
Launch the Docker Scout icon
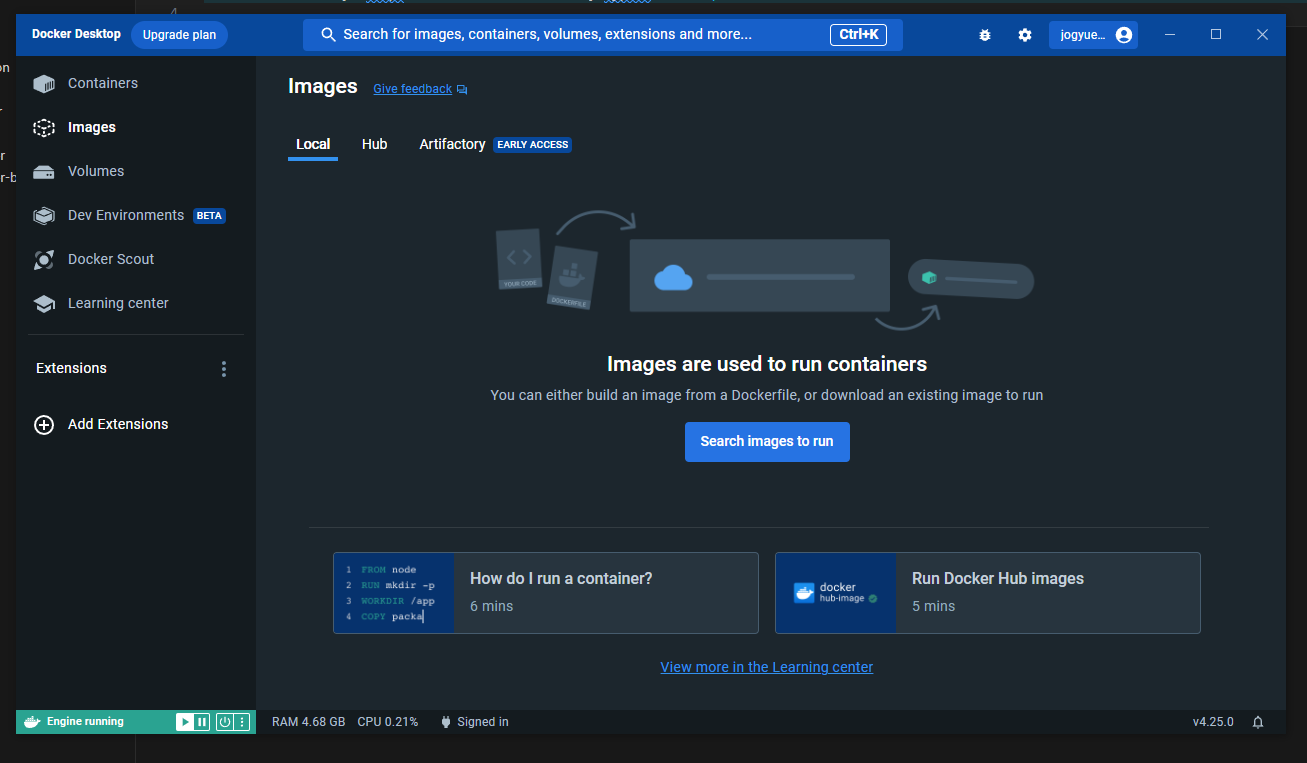point(44,260)
